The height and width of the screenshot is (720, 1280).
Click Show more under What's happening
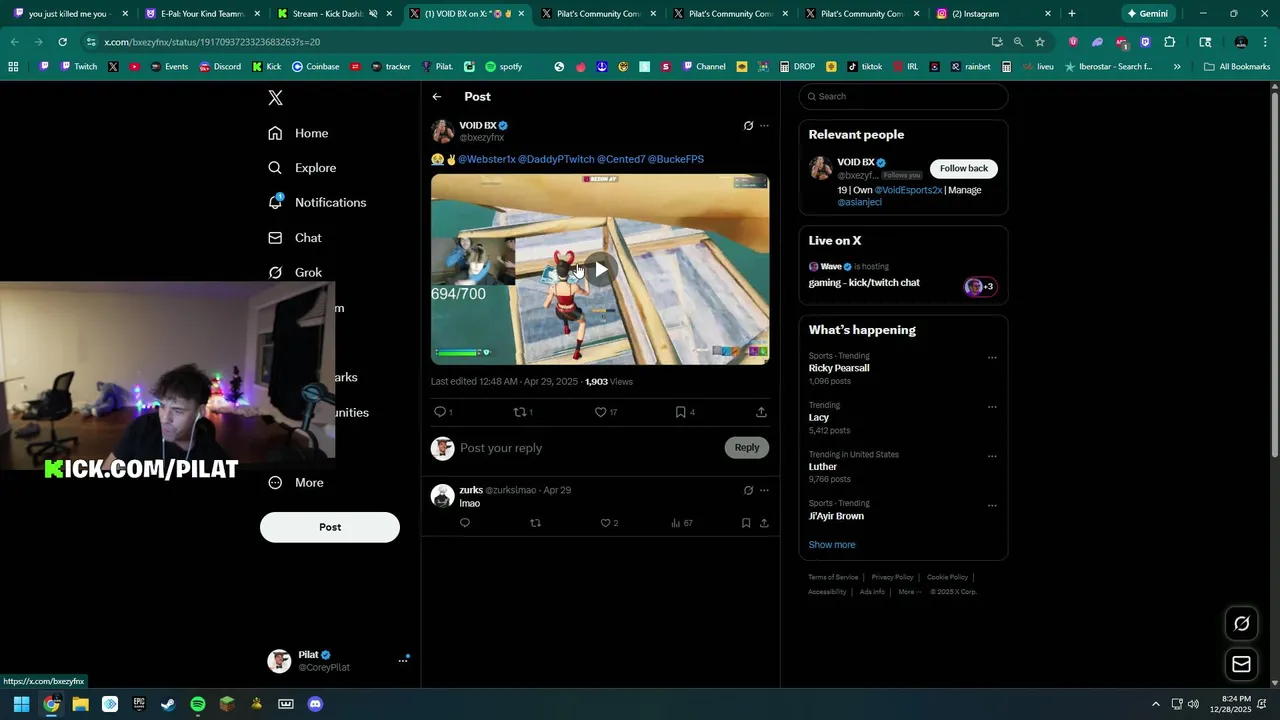click(832, 545)
